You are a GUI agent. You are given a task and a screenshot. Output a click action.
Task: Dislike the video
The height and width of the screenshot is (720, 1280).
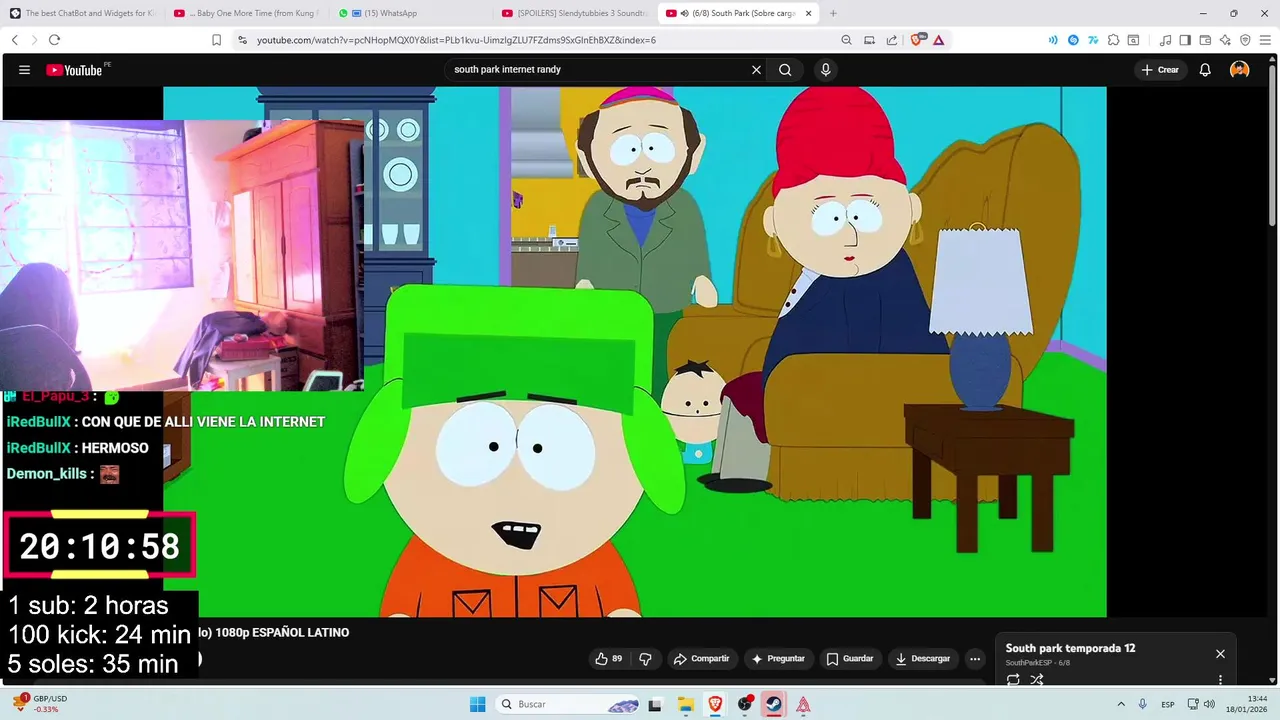pos(645,659)
